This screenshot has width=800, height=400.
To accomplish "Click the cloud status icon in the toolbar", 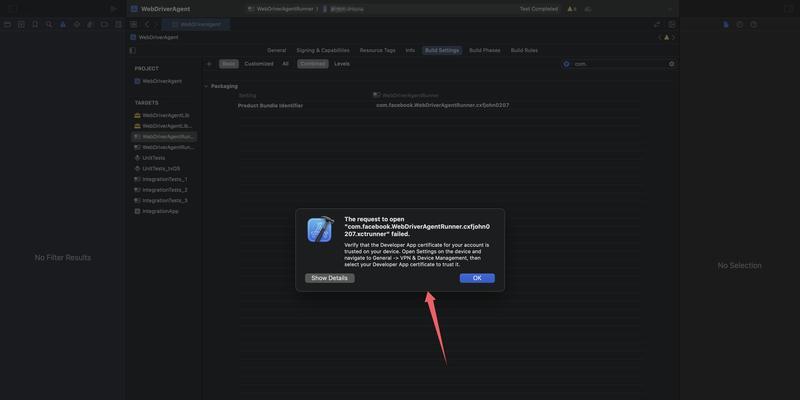I will point(588,9).
